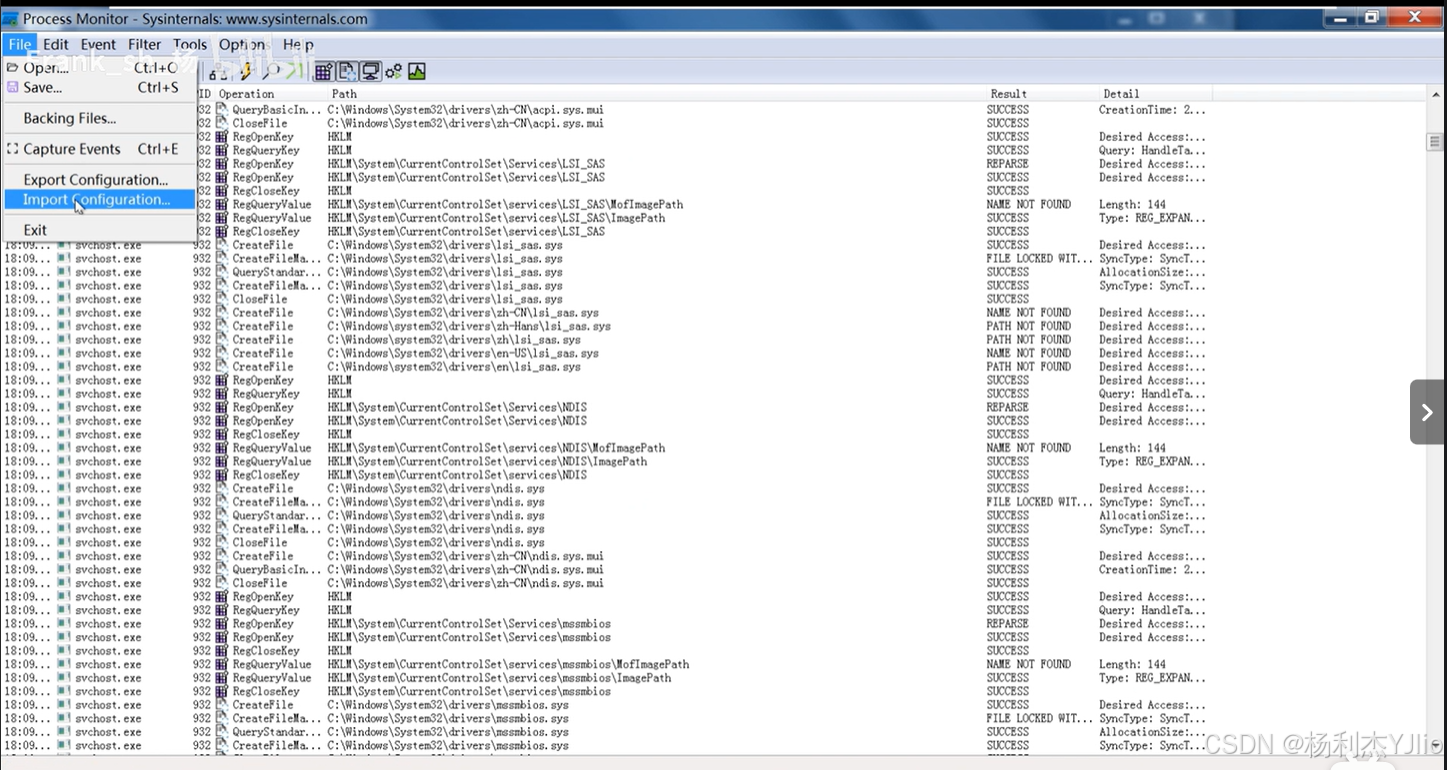1447x770 pixels.
Task: Choose Exit from the File menu
Action: [x=98, y=230]
